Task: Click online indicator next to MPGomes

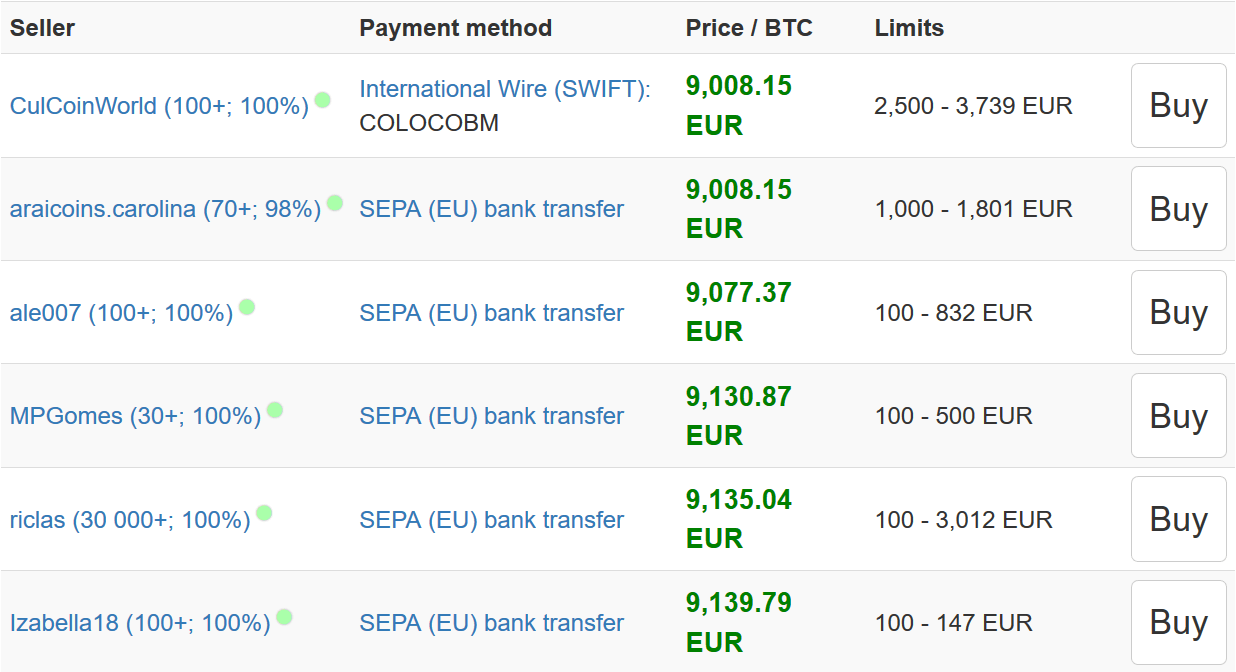Action: (x=275, y=410)
